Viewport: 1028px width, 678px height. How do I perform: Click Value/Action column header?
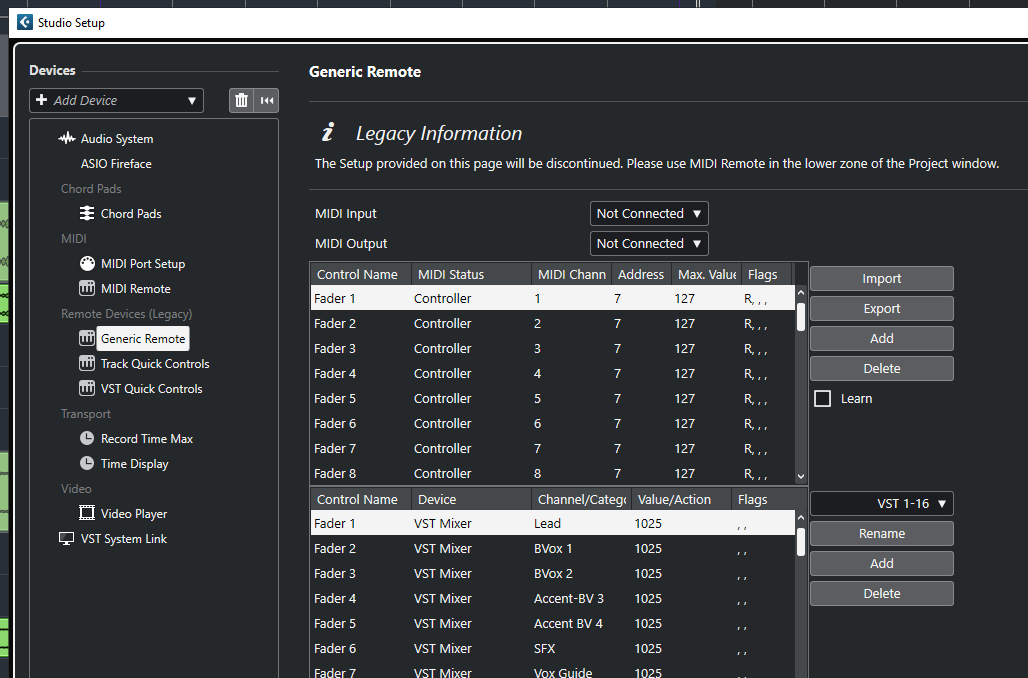(681, 499)
